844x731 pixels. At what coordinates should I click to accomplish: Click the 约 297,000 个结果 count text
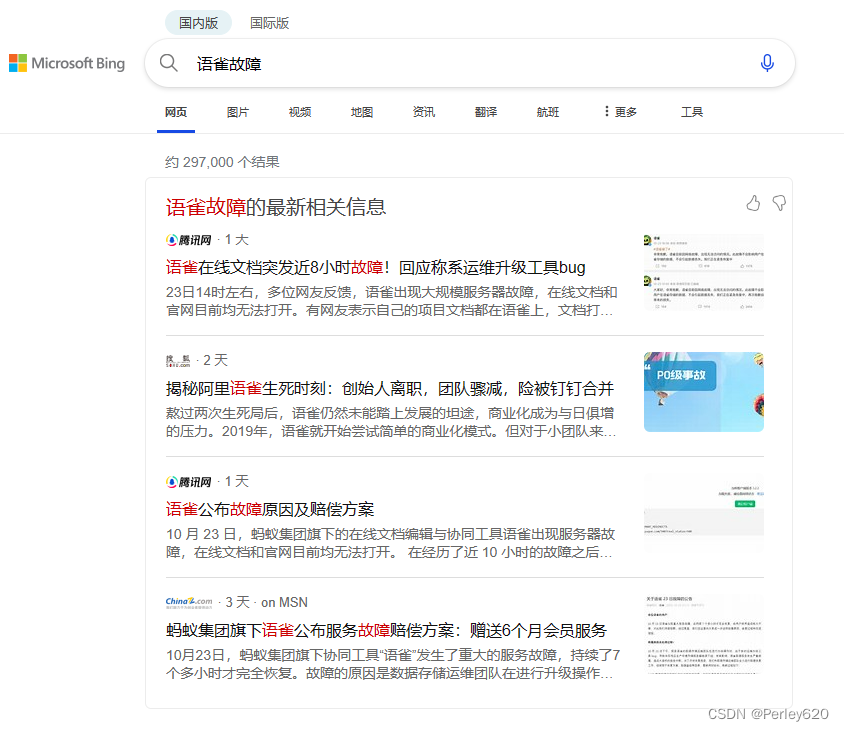pos(222,162)
